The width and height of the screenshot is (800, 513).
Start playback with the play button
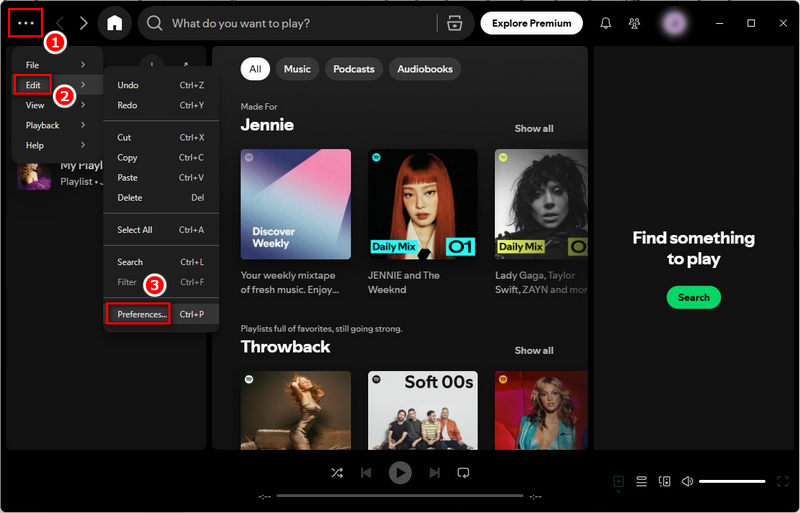401,473
